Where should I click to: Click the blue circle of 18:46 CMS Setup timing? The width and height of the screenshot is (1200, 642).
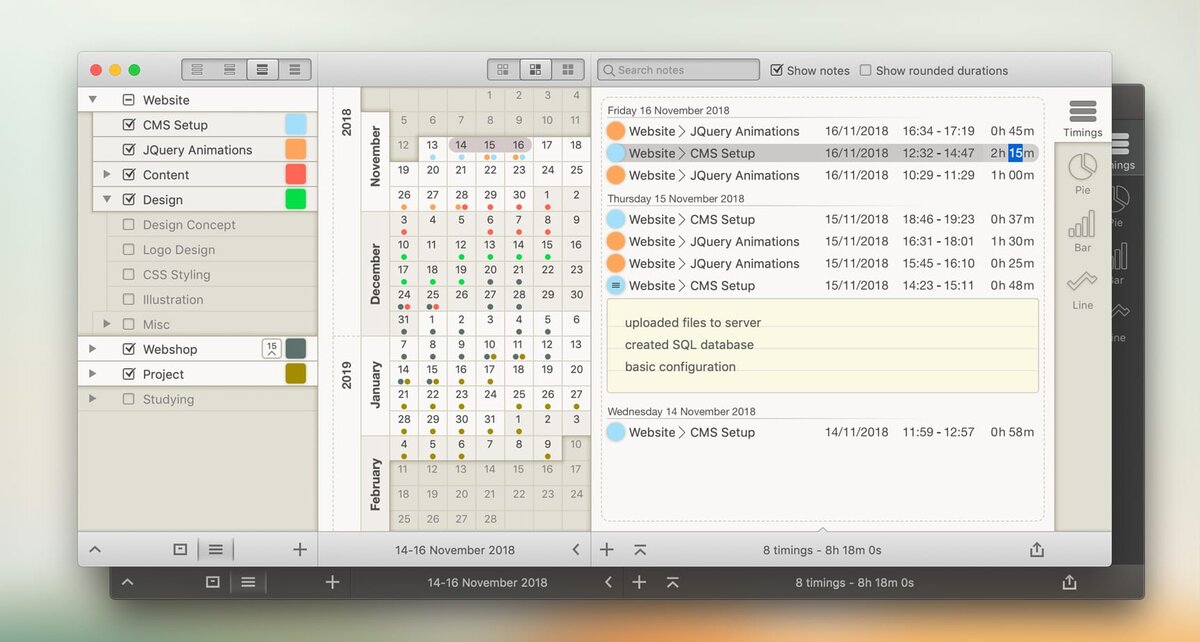[616, 219]
